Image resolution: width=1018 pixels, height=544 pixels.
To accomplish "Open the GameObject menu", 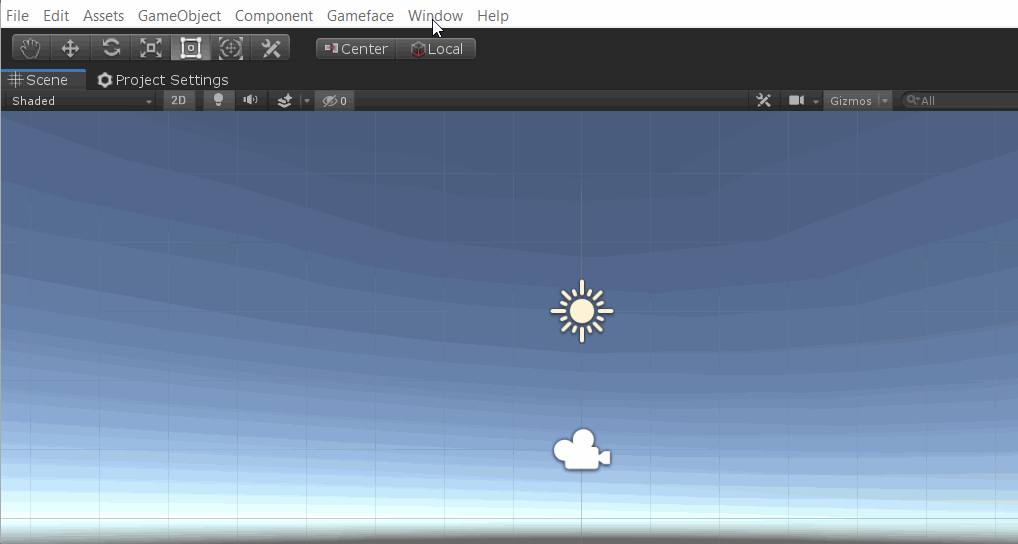I will pos(179,16).
